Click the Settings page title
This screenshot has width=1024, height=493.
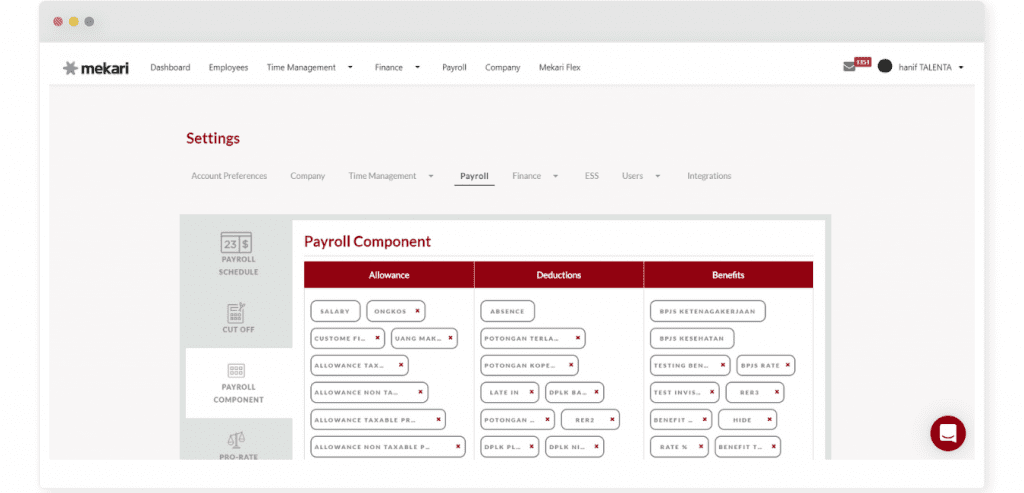pyautogui.click(x=213, y=138)
